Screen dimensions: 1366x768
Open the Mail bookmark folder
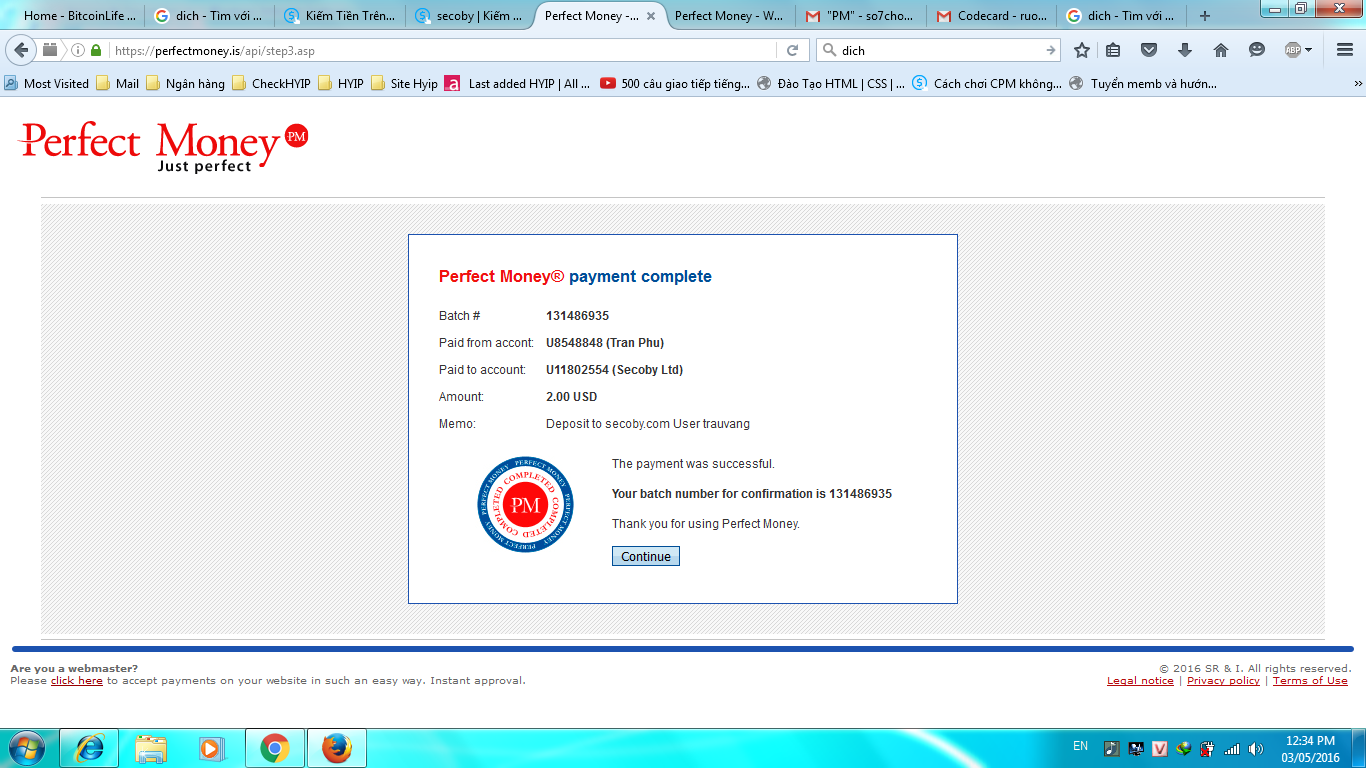[x=118, y=84]
